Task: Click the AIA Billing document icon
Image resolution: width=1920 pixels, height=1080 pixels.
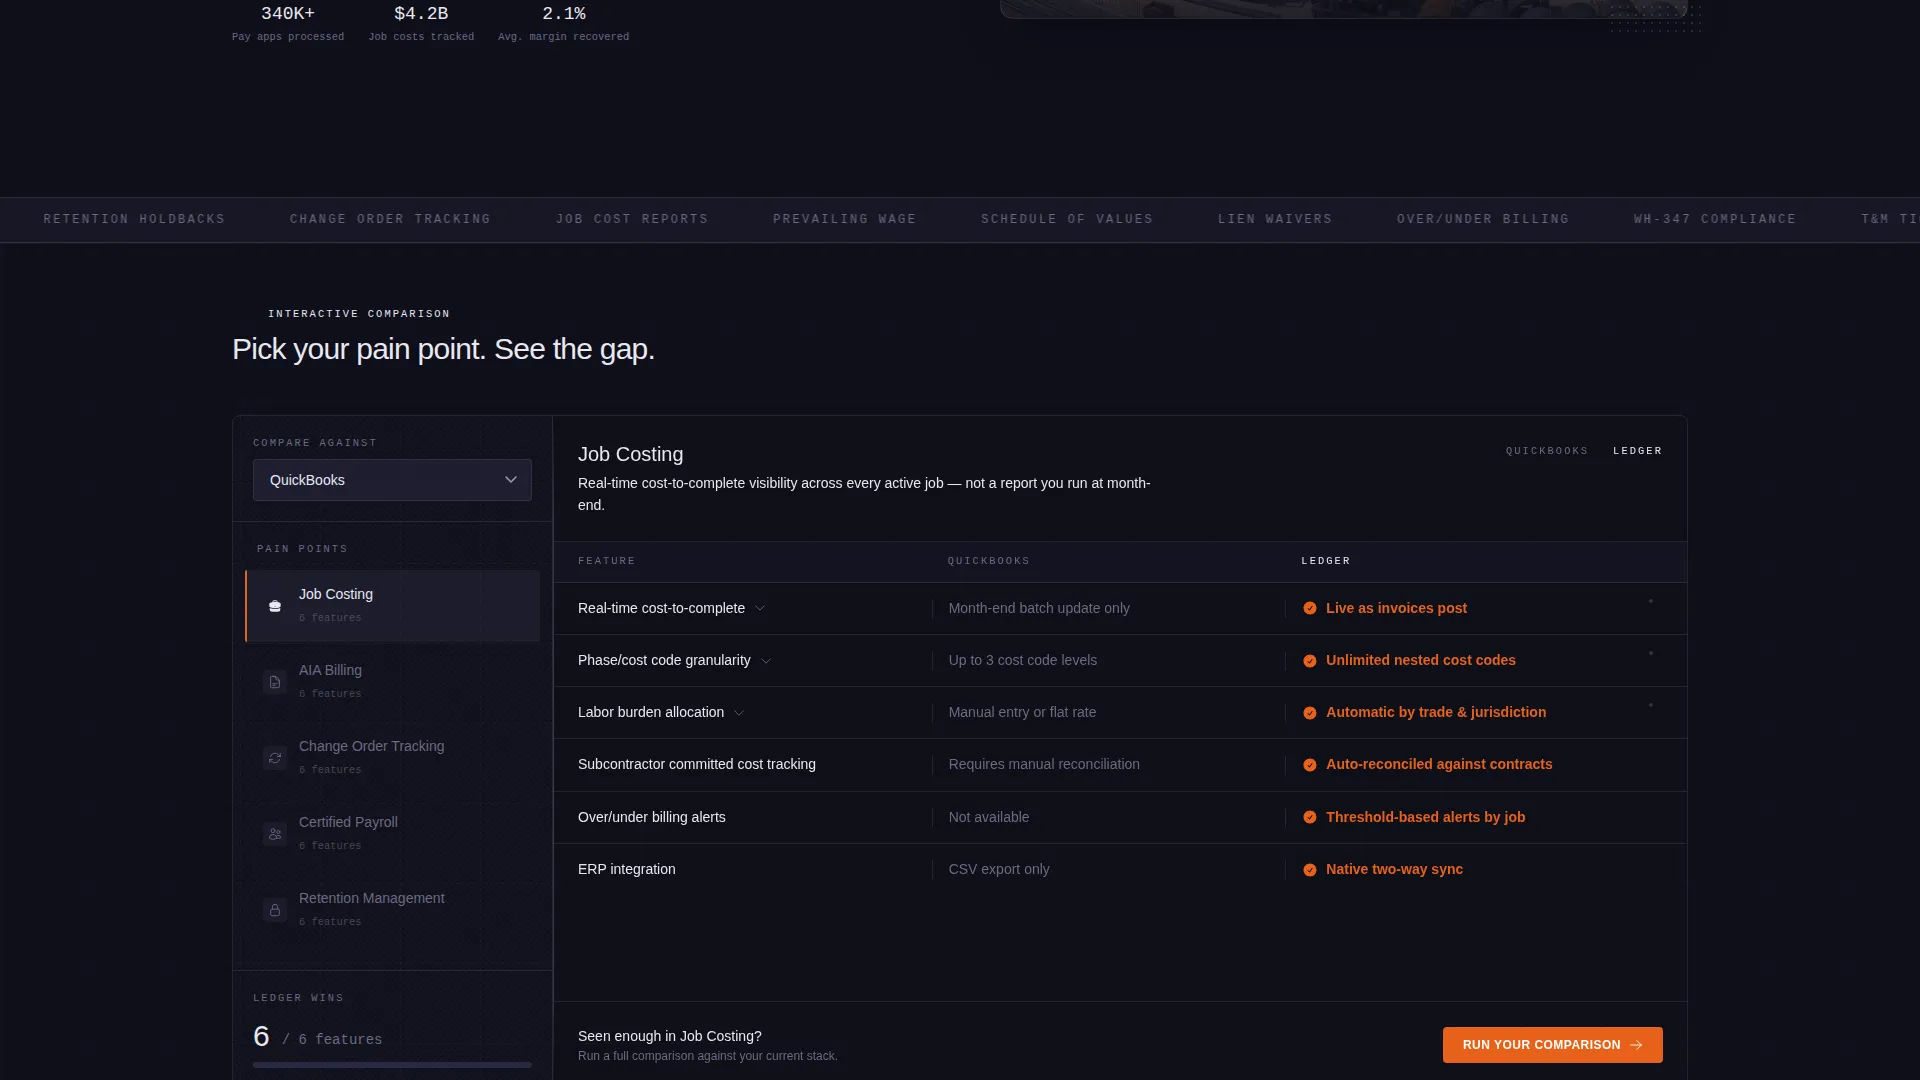Action: coord(275,682)
